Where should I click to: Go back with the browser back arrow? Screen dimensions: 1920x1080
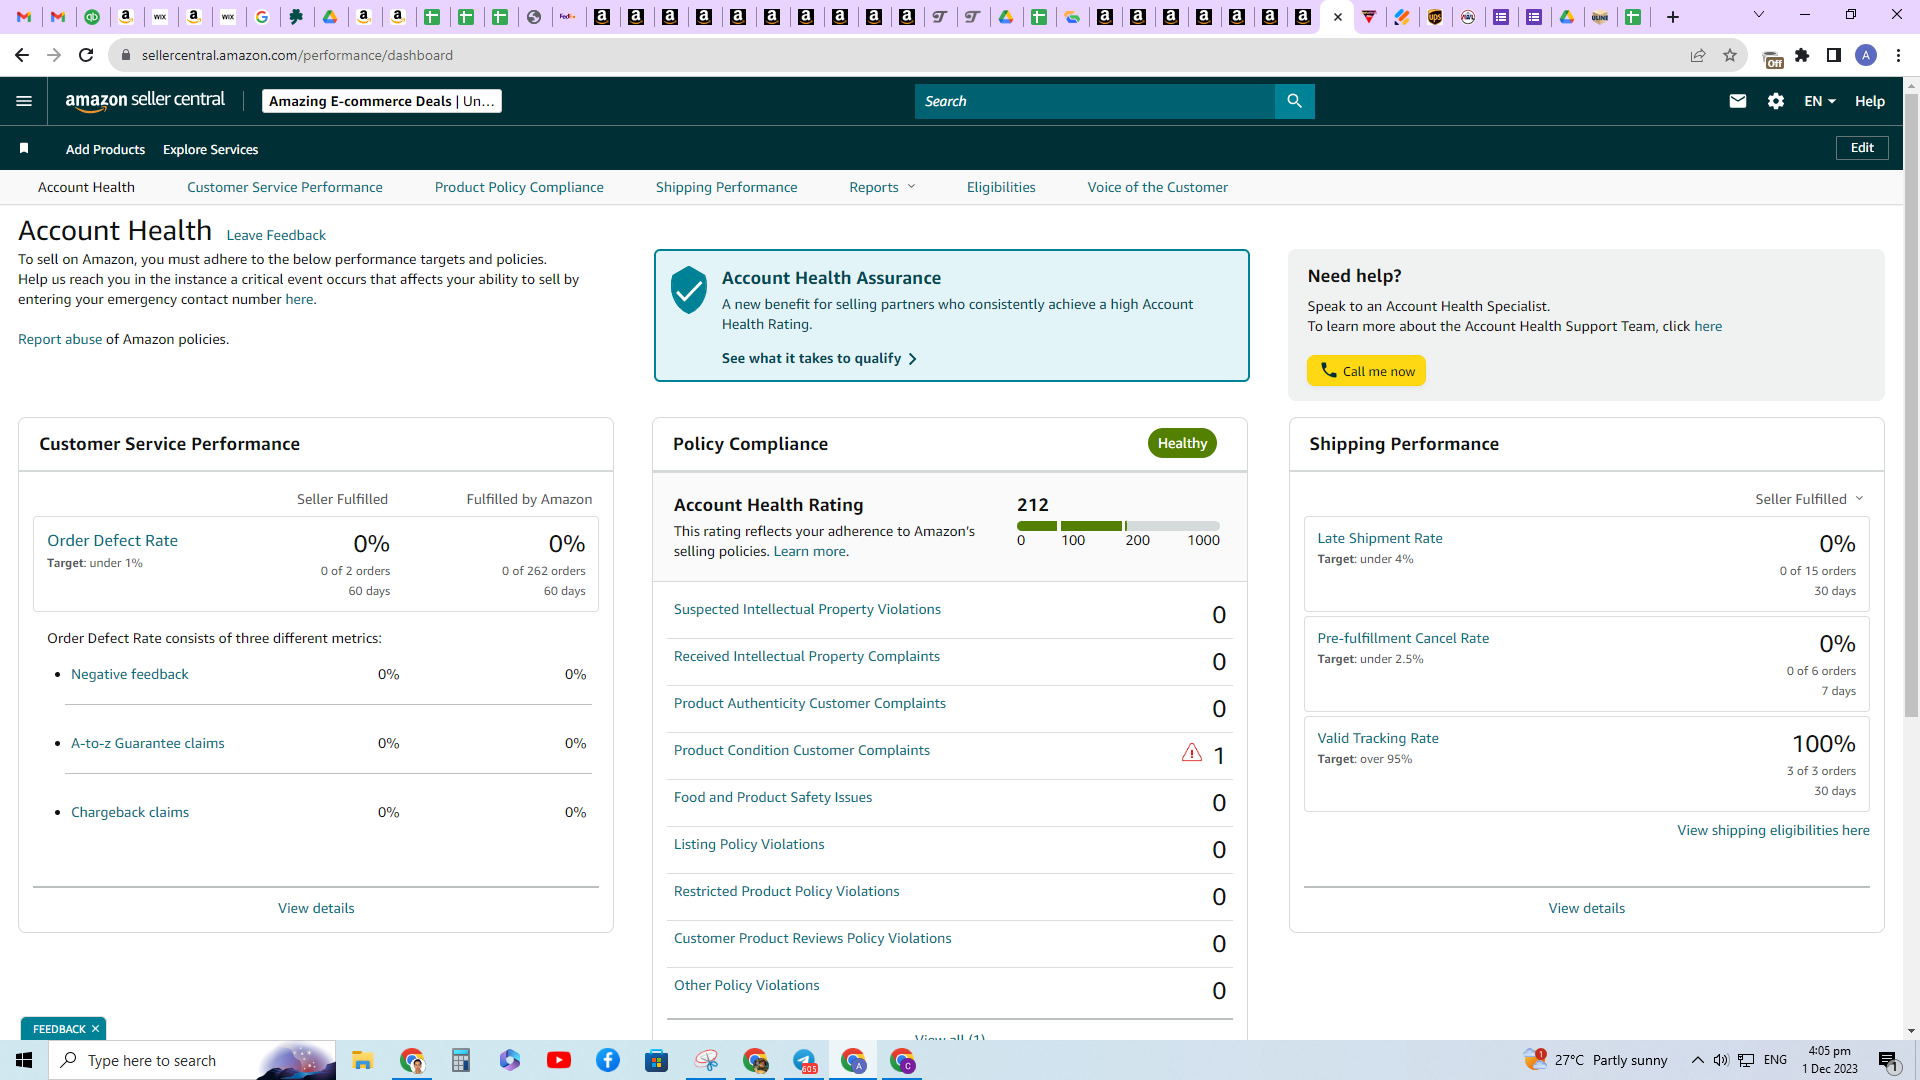22,55
